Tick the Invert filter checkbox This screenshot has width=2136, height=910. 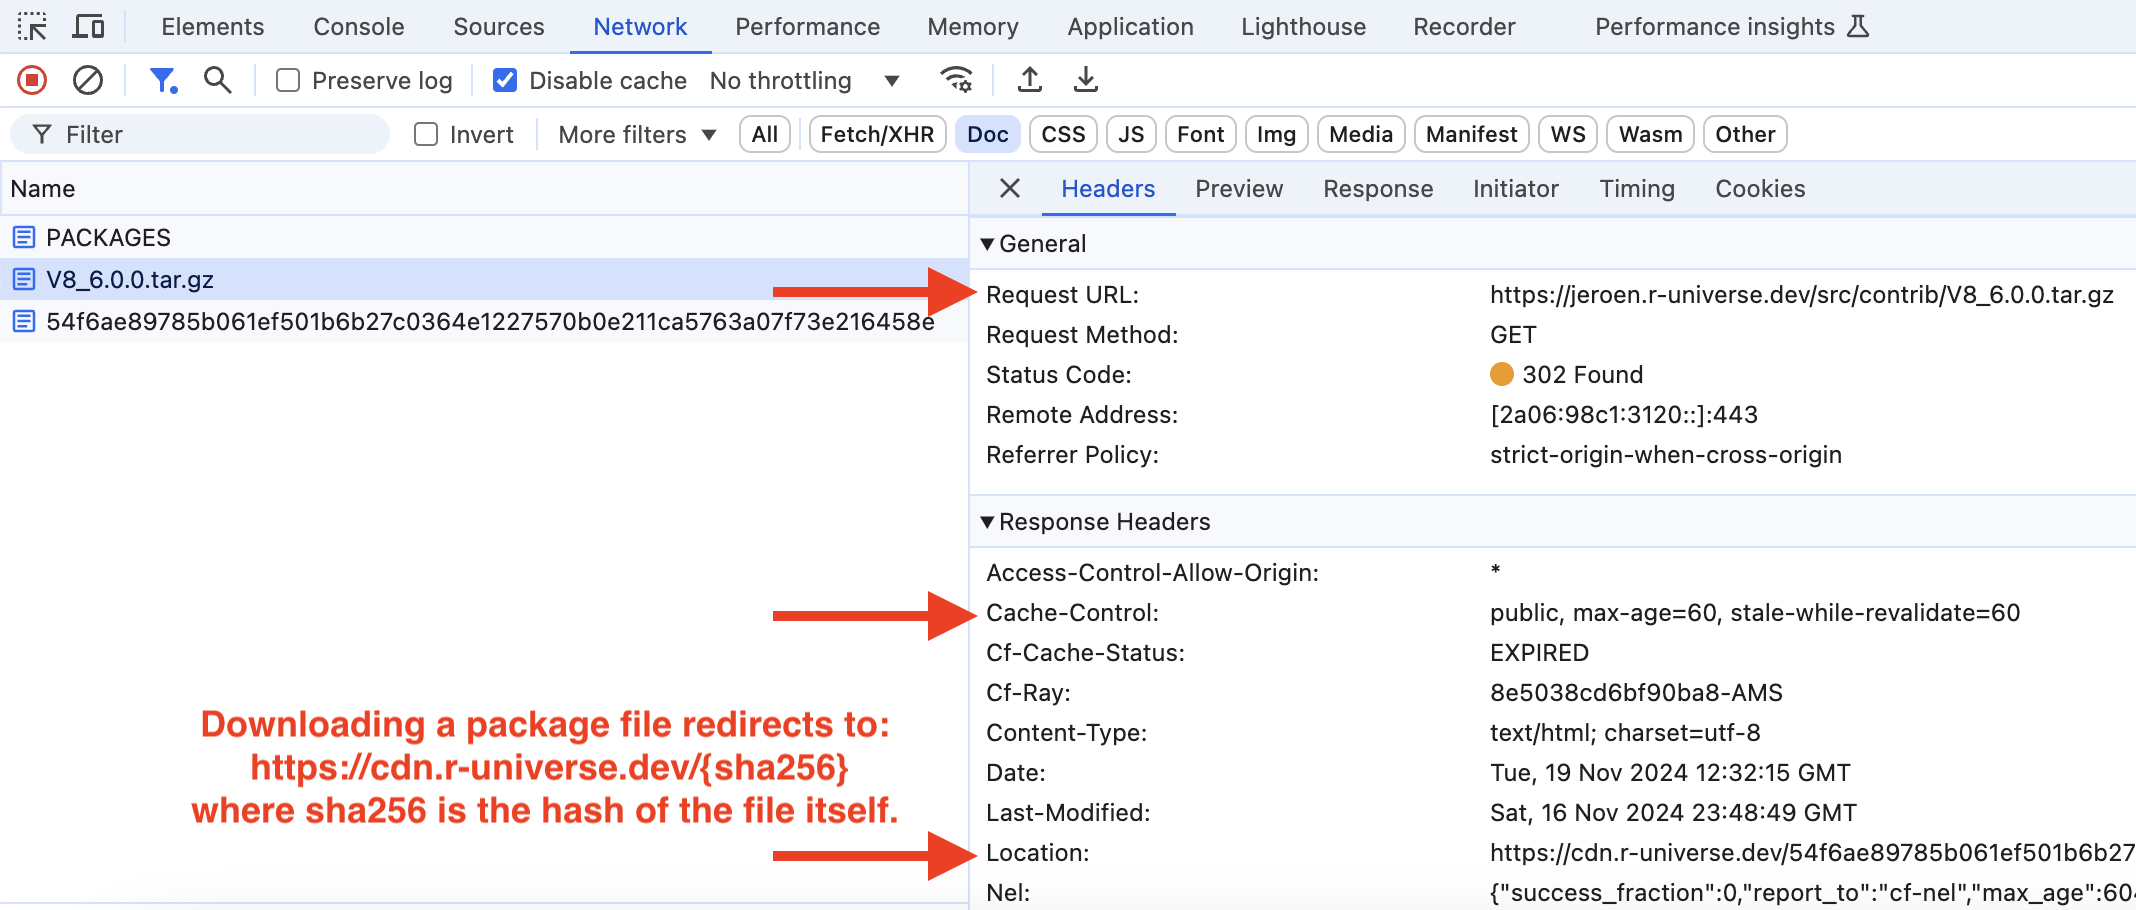(x=426, y=134)
